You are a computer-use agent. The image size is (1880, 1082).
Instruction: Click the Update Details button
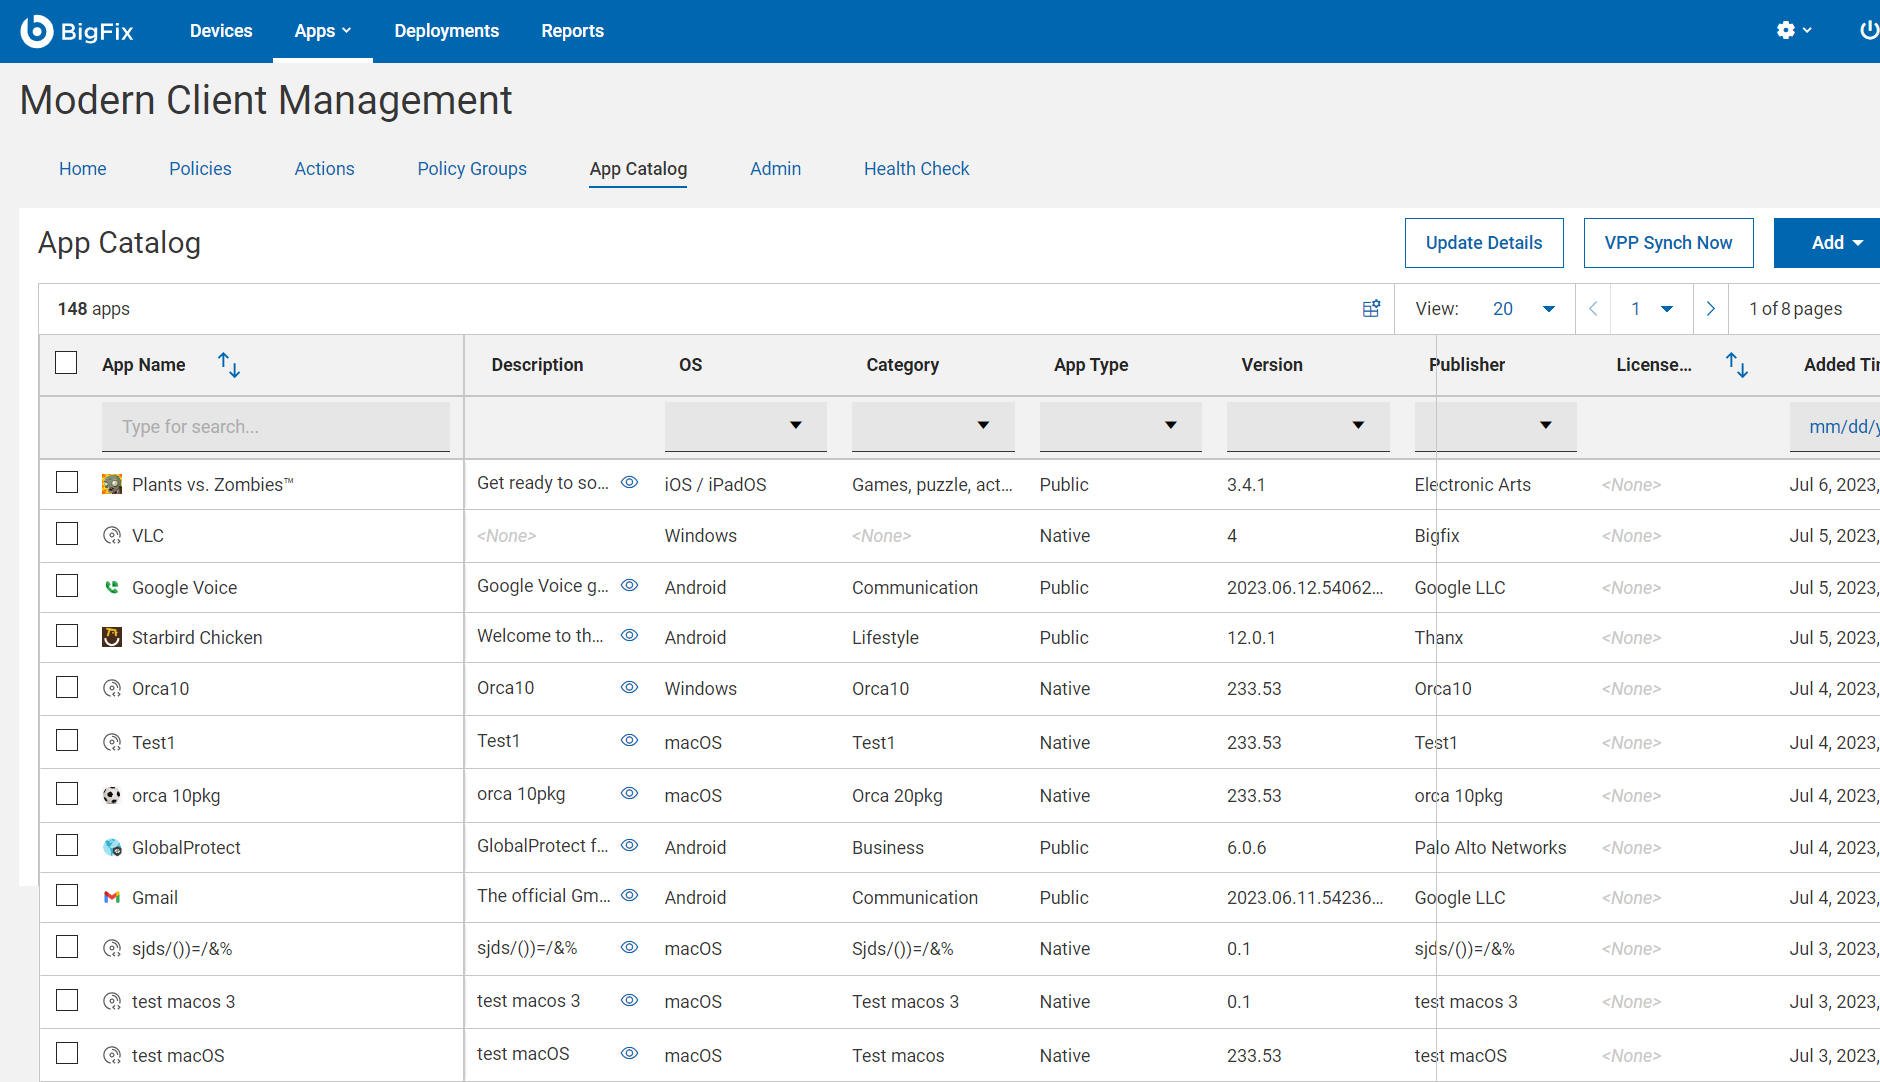click(1484, 242)
